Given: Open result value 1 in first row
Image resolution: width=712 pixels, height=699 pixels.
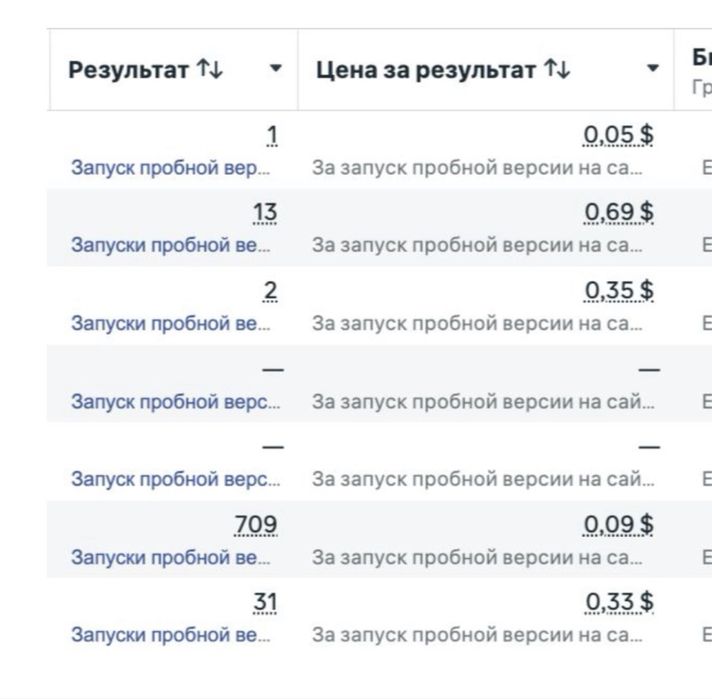Looking at the screenshot, I should tap(272, 135).
